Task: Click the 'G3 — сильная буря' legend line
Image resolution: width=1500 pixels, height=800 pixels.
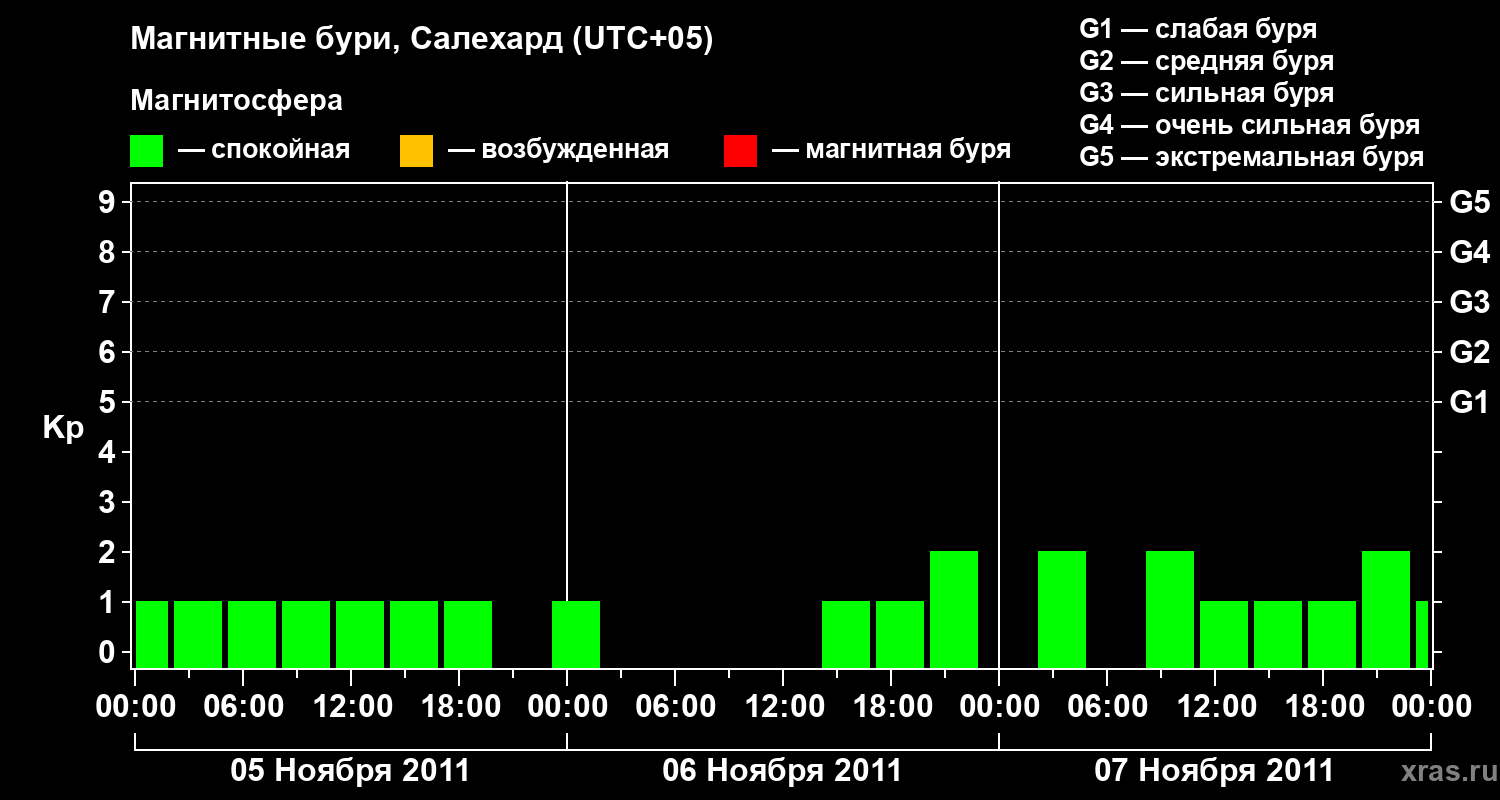Action: (1207, 93)
